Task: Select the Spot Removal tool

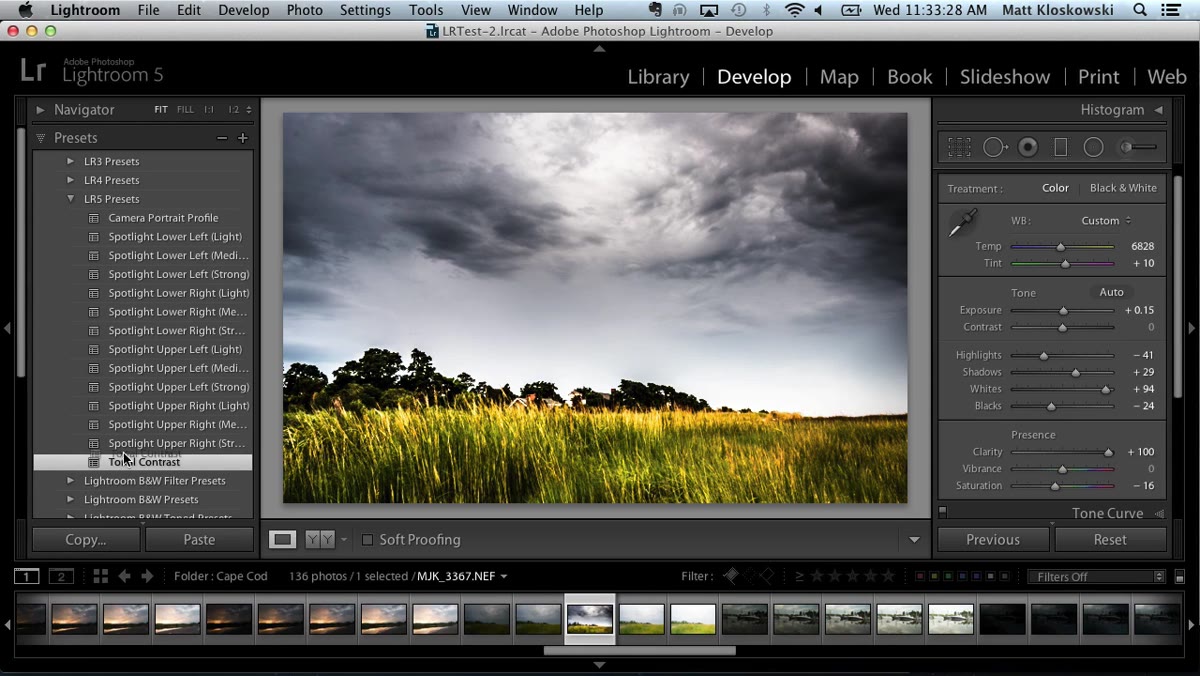Action: [995, 147]
